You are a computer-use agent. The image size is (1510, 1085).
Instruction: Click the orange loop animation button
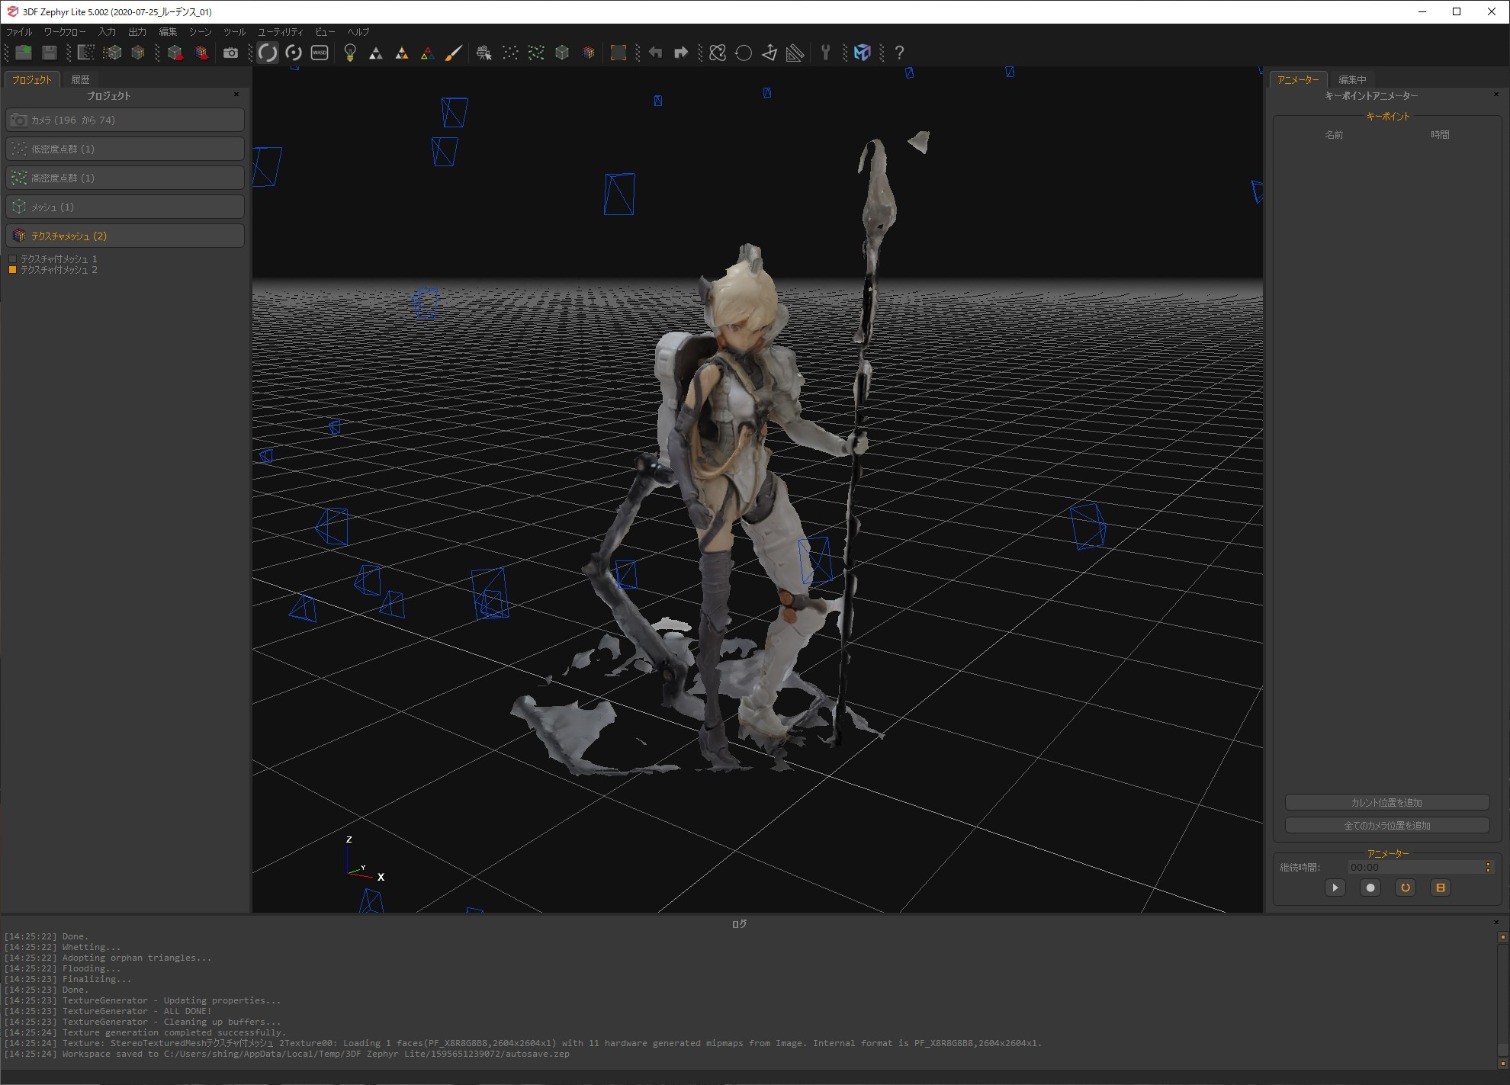coord(1405,888)
